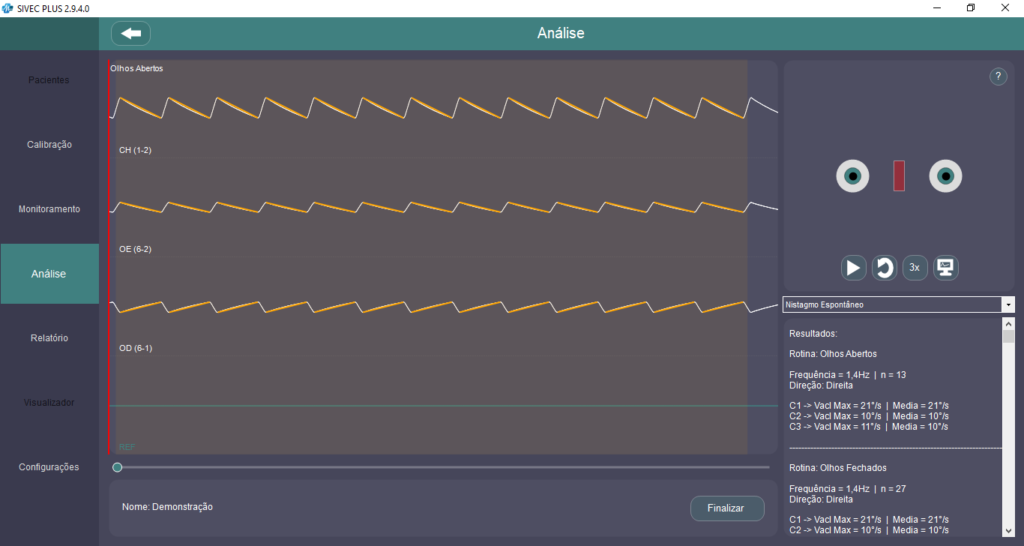Click the timeline slider handle below the chart
The height and width of the screenshot is (546, 1024).
118,467
